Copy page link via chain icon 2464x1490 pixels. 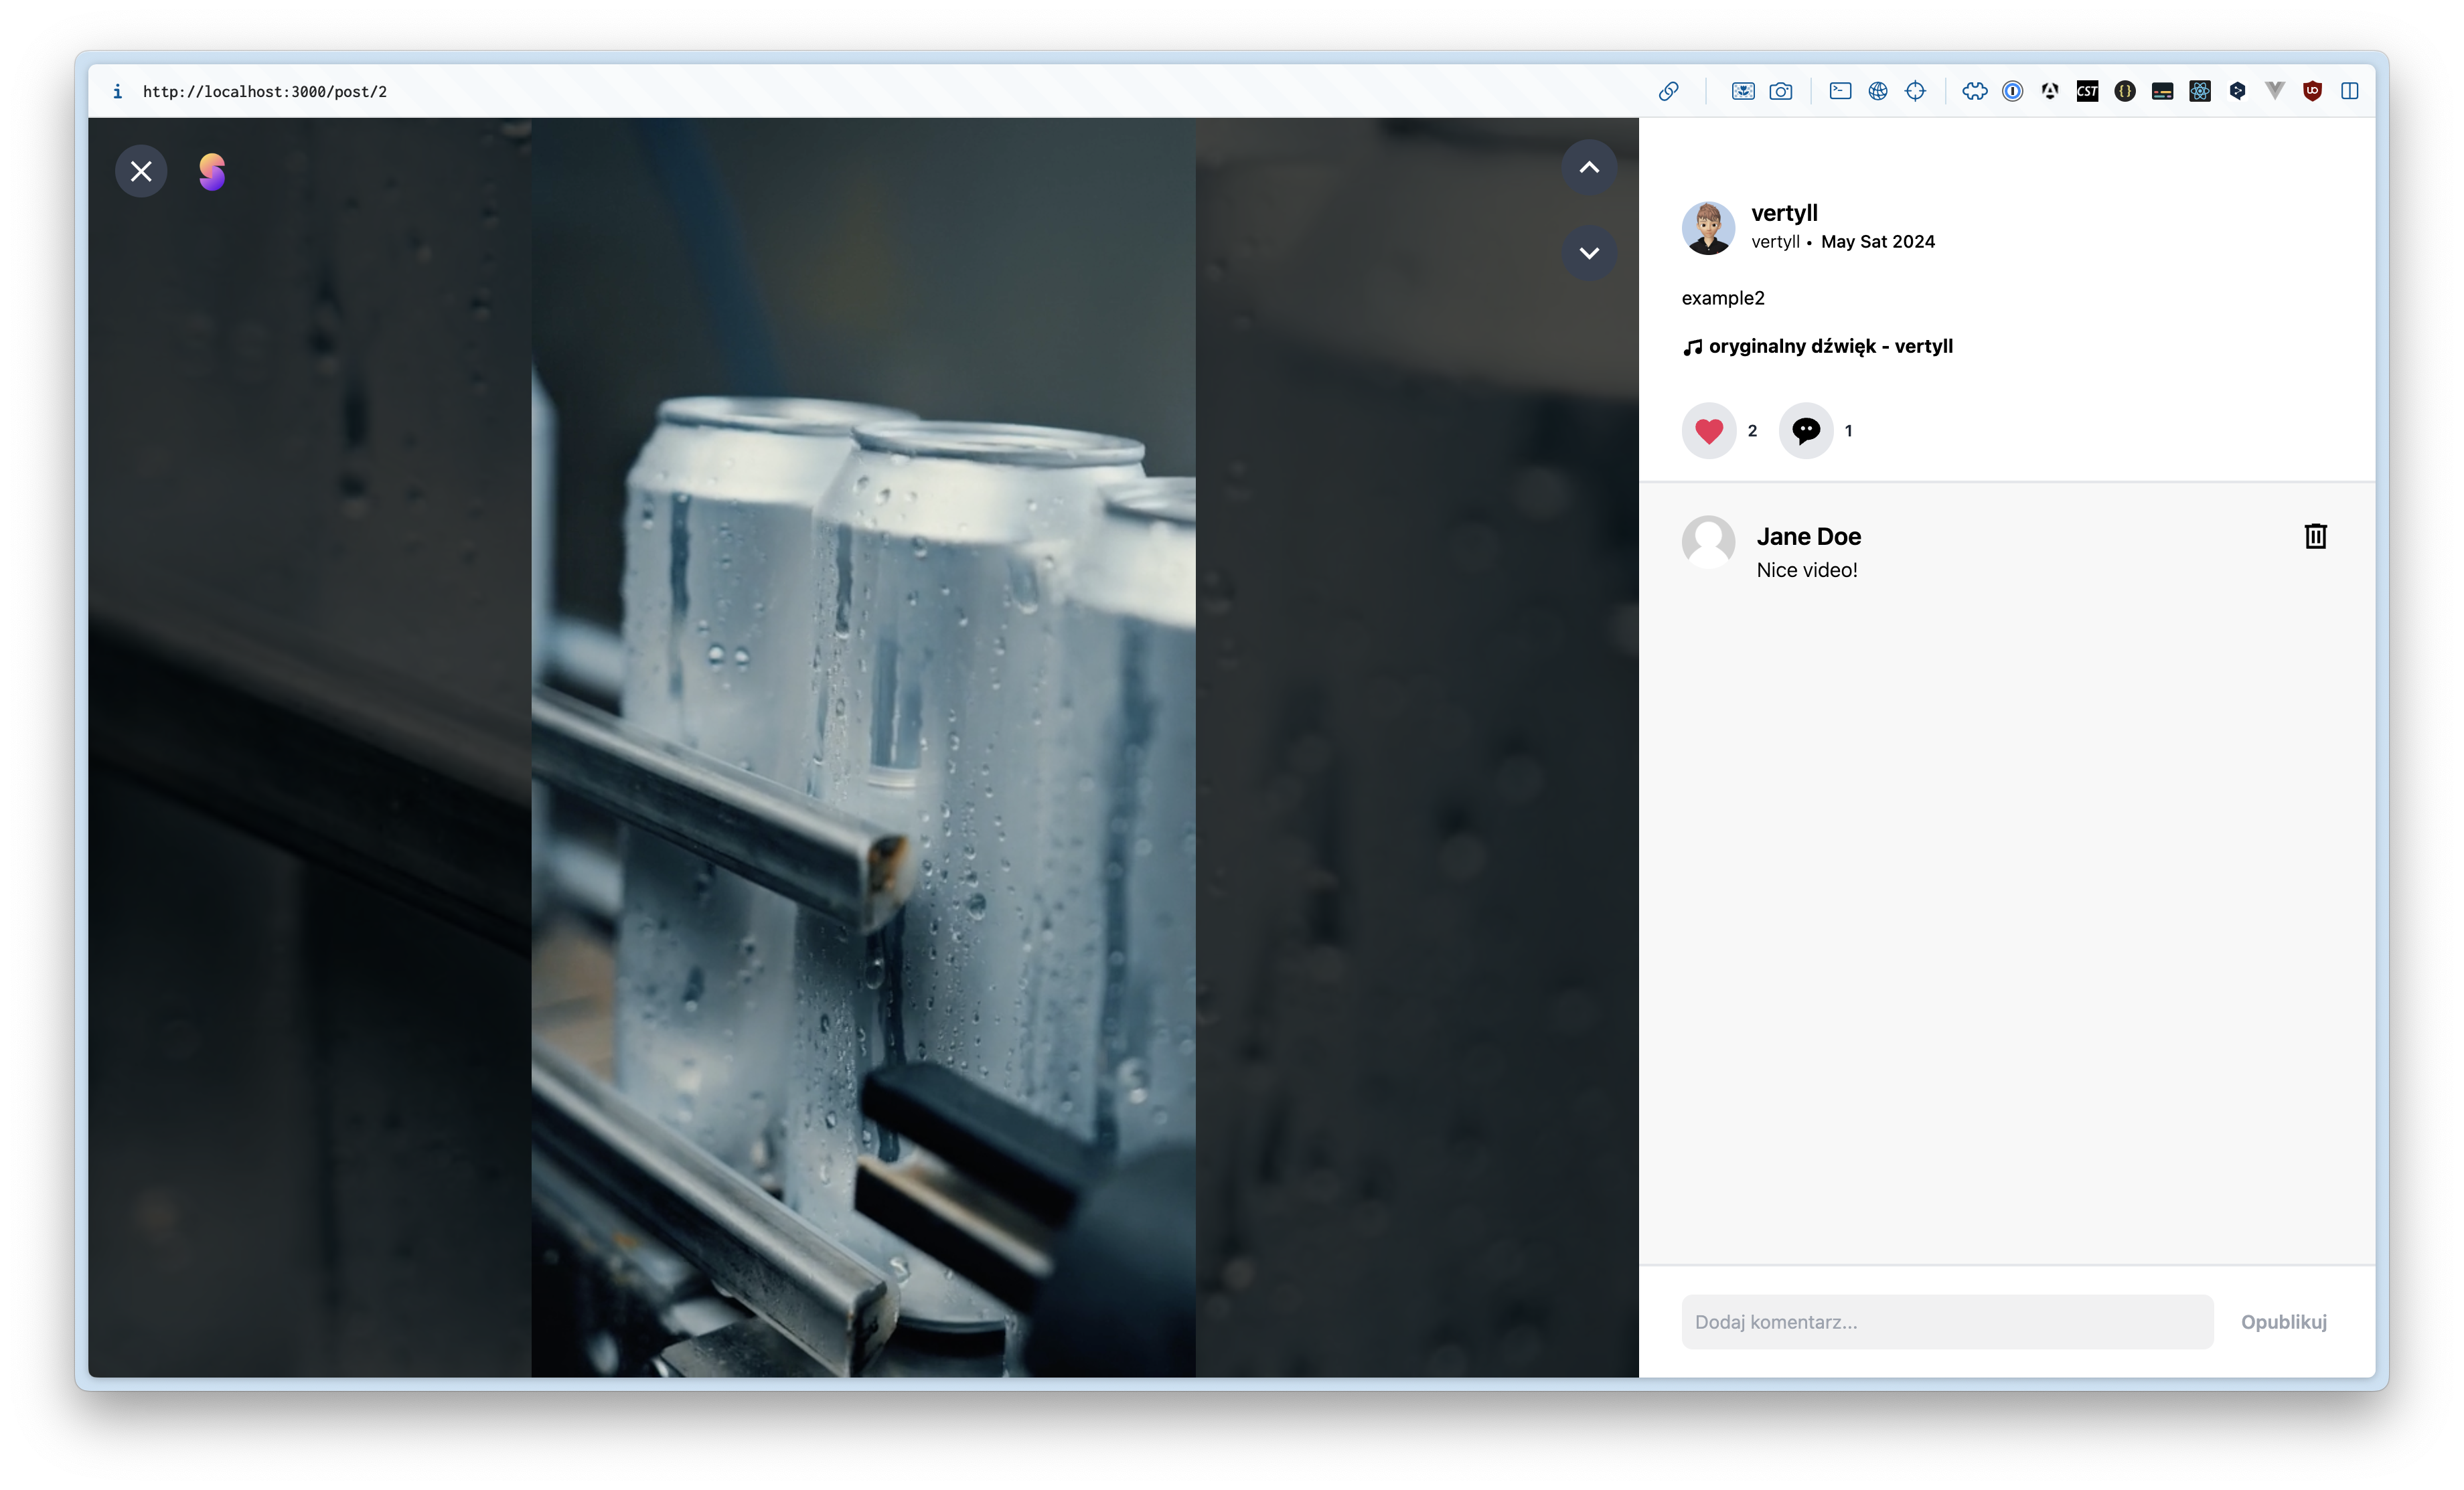point(1668,91)
